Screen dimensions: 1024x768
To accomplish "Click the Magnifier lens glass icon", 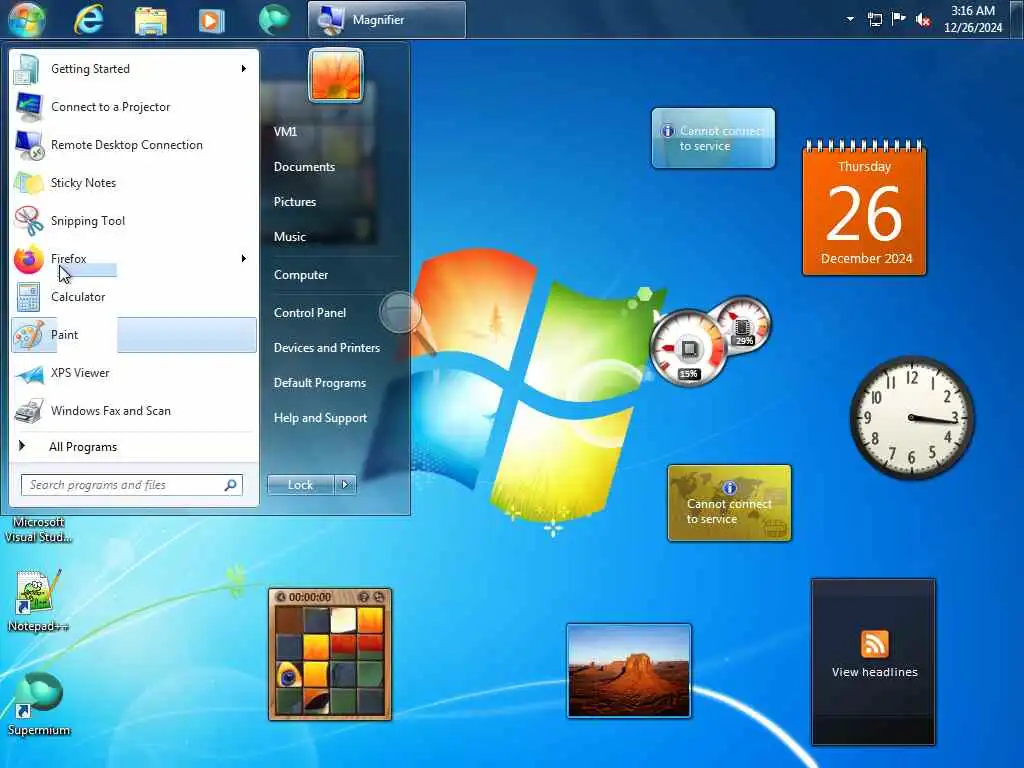I will (x=400, y=312).
